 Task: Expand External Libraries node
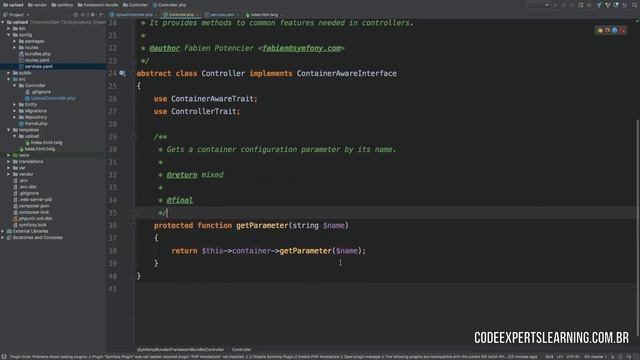click(x=3, y=231)
